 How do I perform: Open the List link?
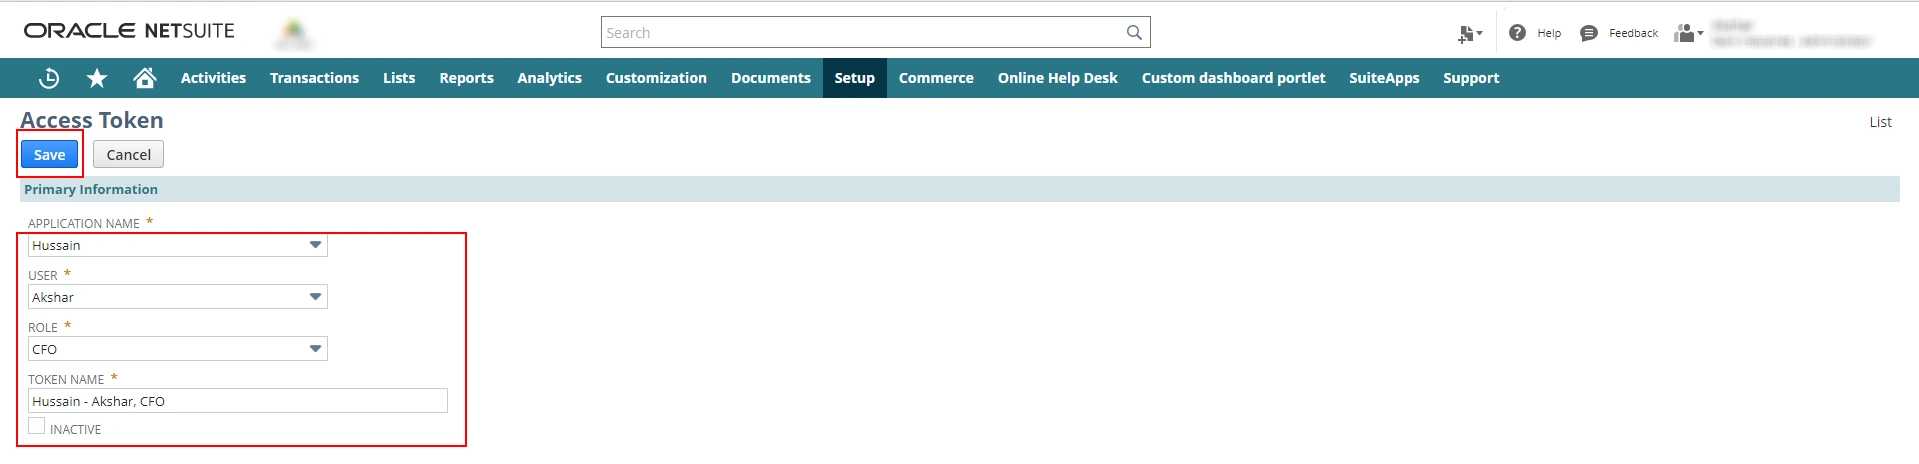point(1880,122)
